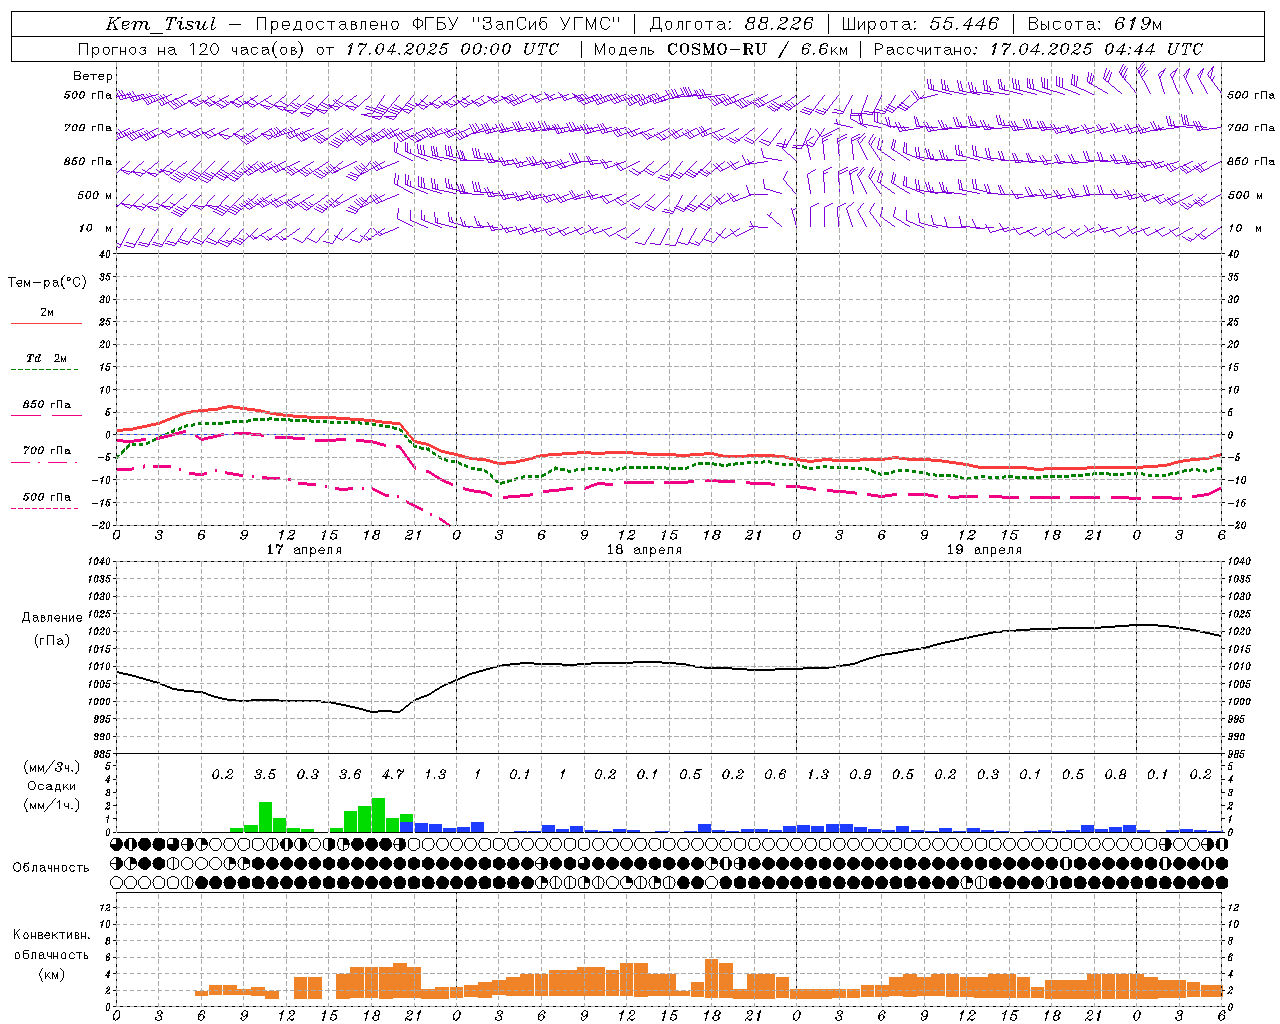
Task: Click the '17 апреля' date label
Action: (x=304, y=550)
